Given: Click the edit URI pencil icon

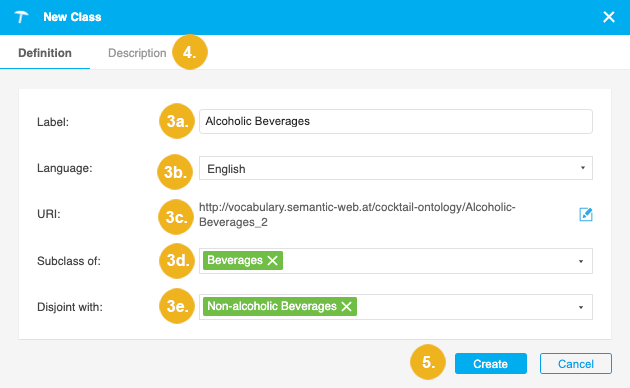Looking at the screenshot, I should coord(586,214).
